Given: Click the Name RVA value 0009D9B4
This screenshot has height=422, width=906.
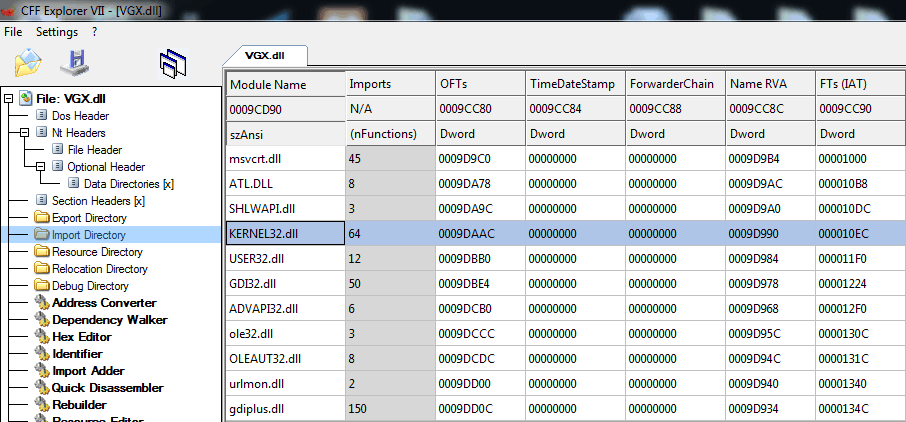Looking at the screenshot, I should (770, 158).
